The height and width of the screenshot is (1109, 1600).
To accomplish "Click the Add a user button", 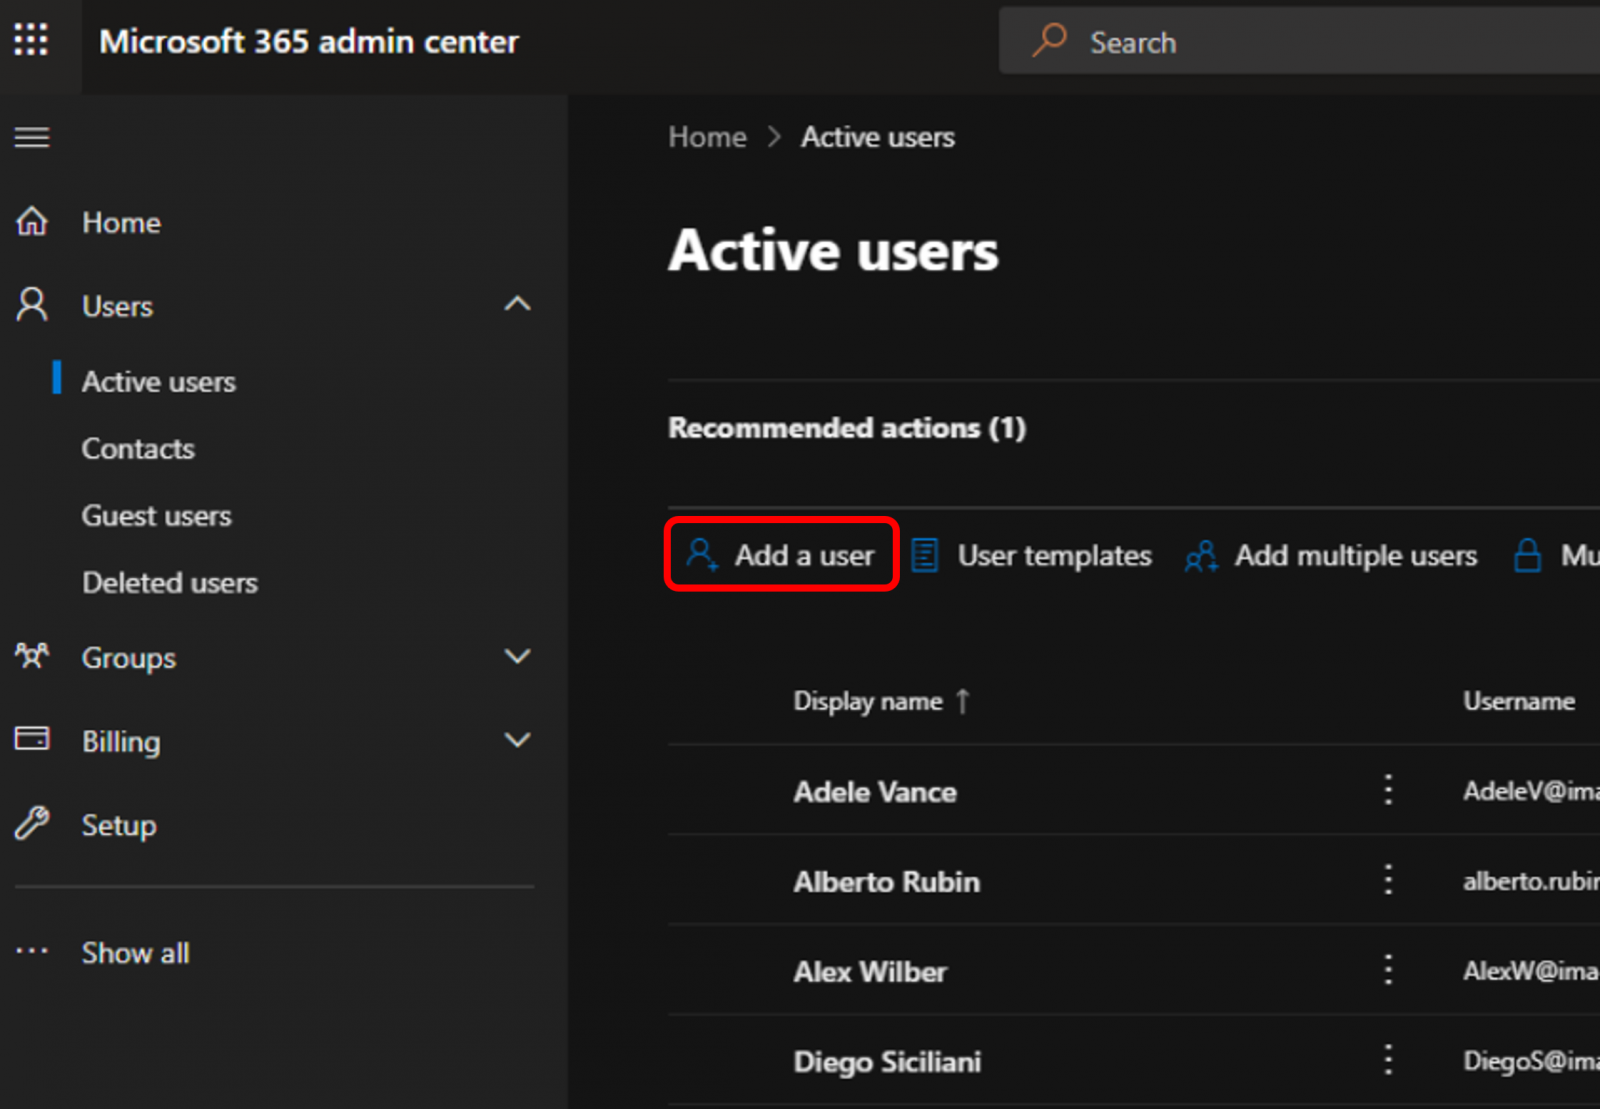I will [x=782, y=555].
